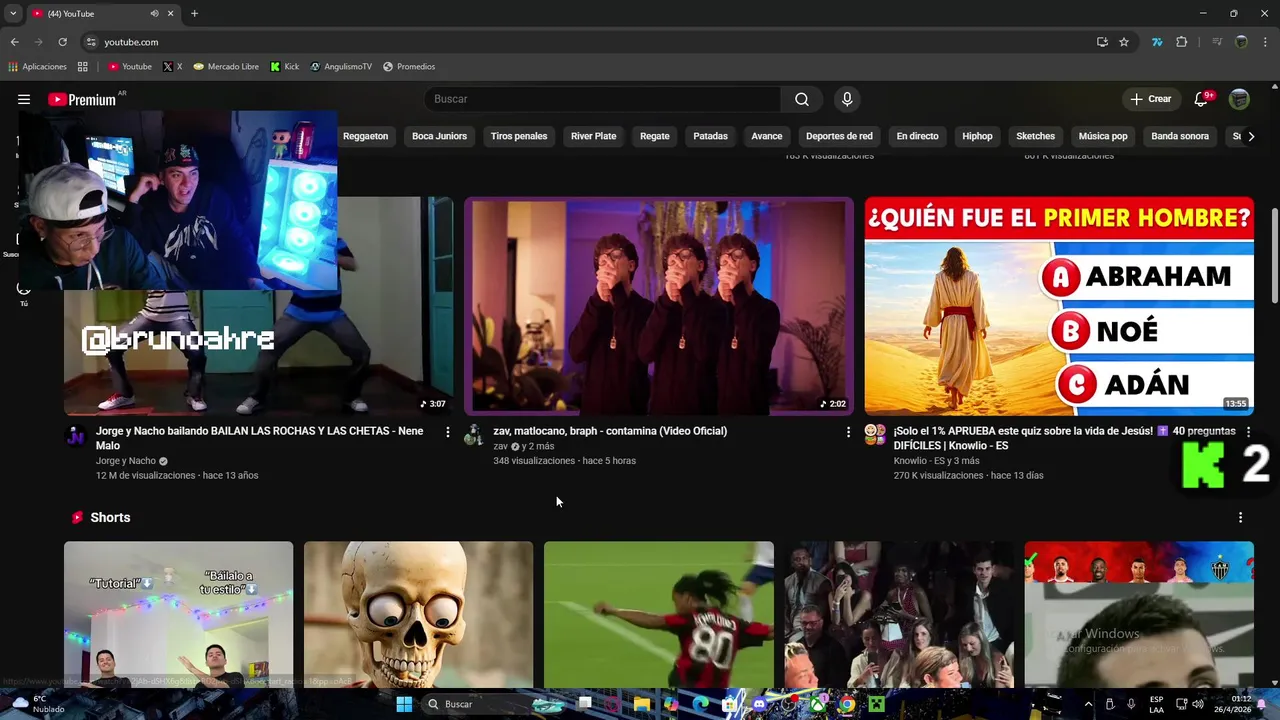Show hidden system tray icons

1088,704
